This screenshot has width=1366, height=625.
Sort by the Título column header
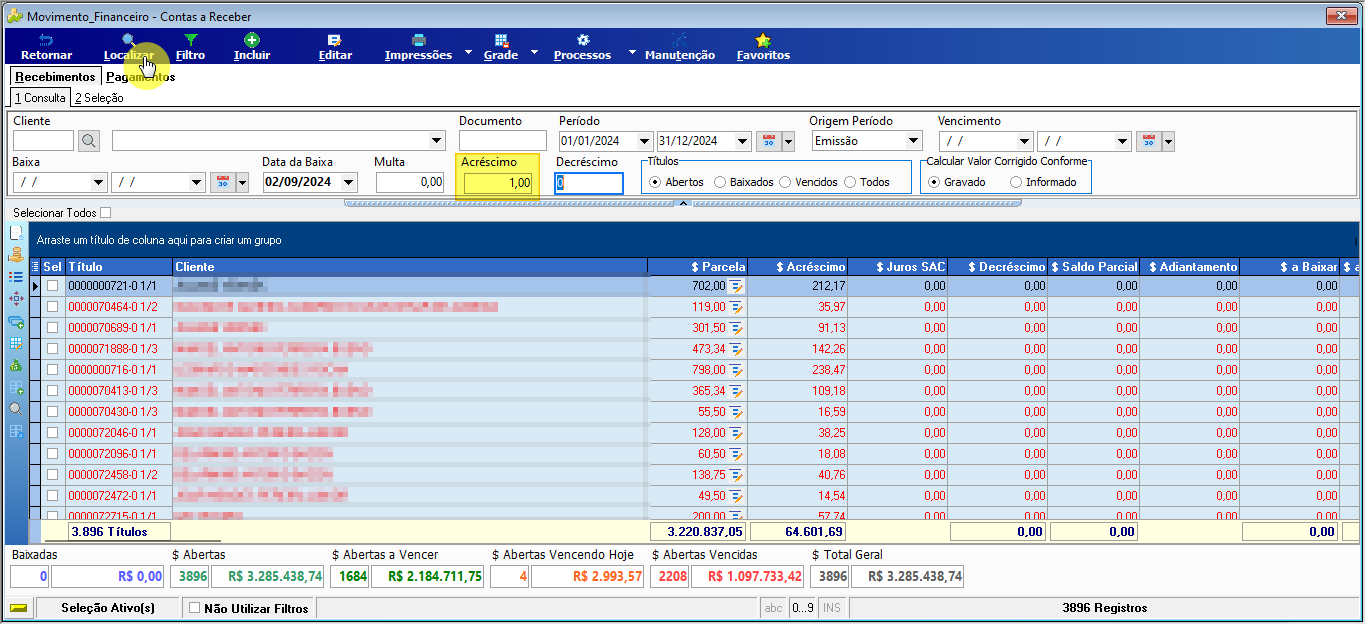coord(119,267)
